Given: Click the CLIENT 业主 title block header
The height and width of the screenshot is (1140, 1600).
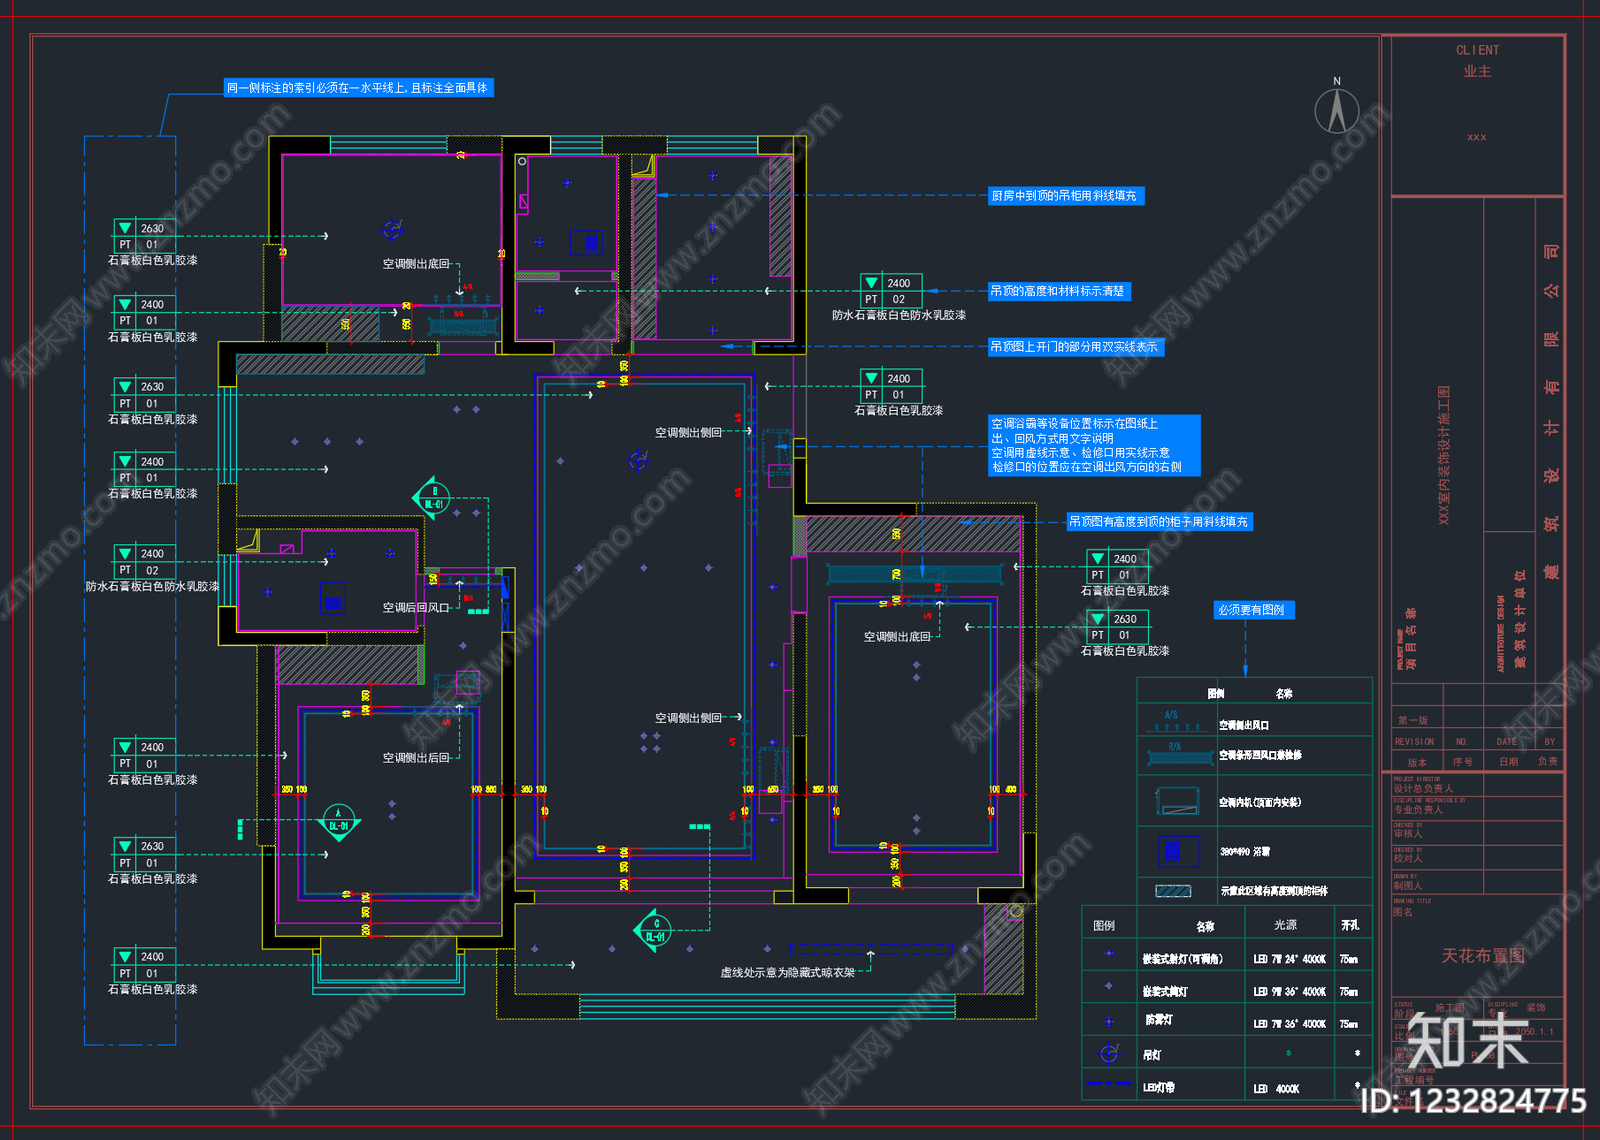Looking at the screenshot, I should click(x=1477, y=60).
